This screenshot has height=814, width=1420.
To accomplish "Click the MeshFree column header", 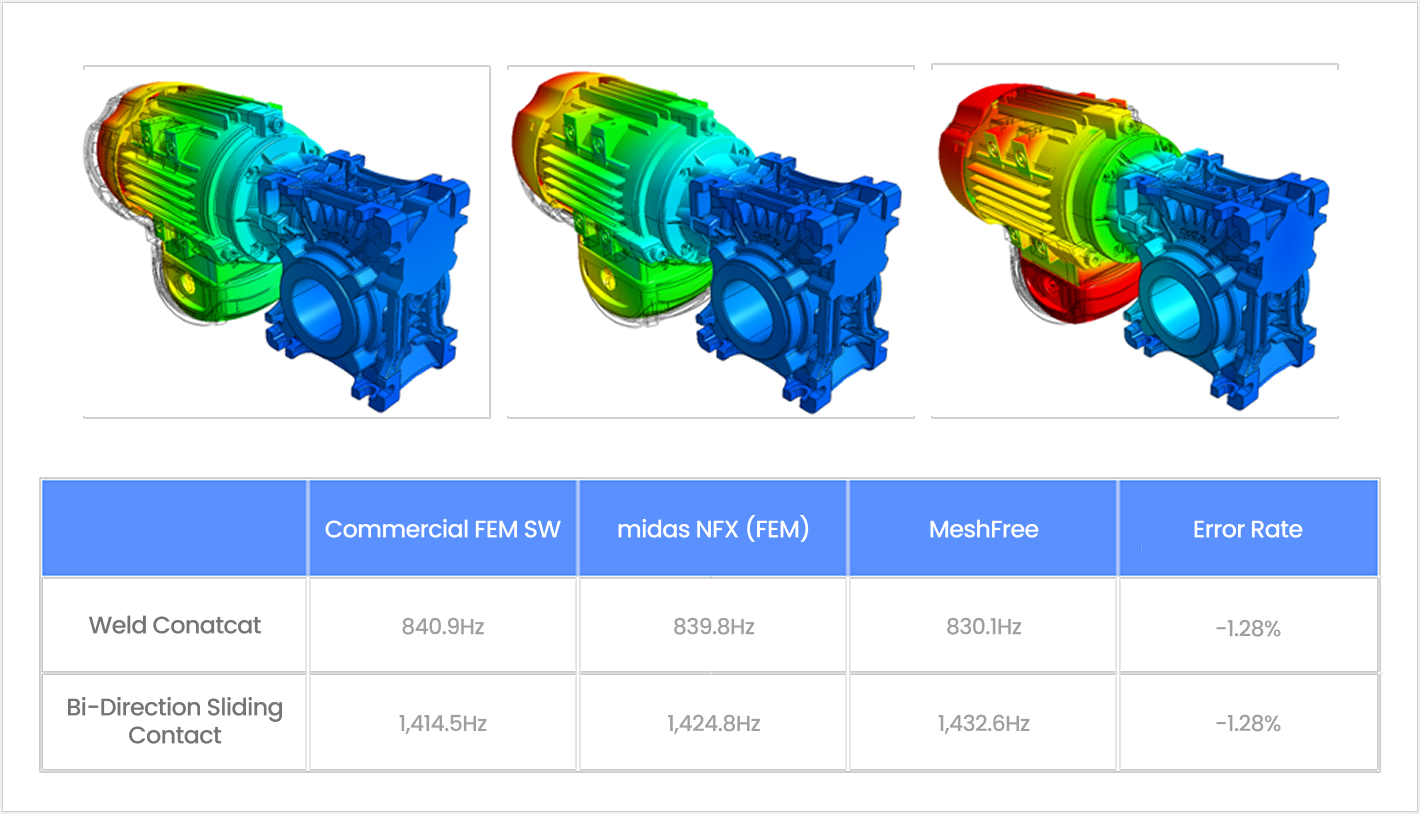I will click(x=983, y=529).
